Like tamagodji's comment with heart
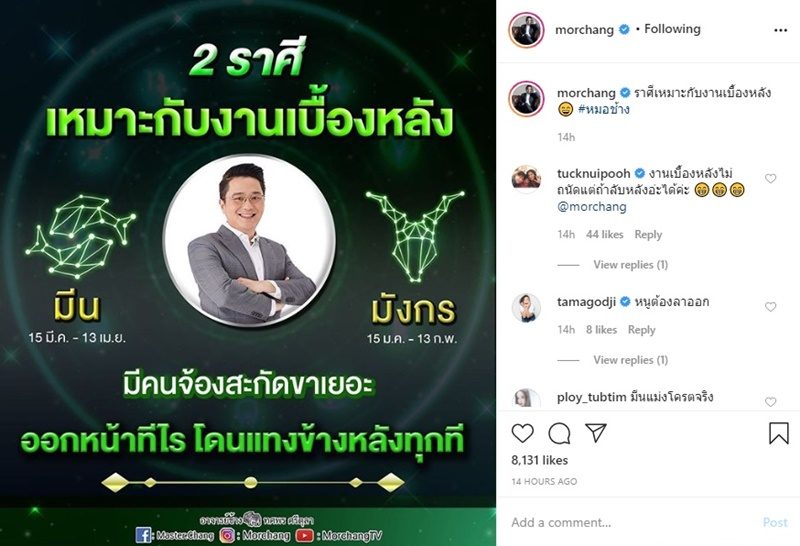Screen dimensions: 800x546 coord(770,307)
